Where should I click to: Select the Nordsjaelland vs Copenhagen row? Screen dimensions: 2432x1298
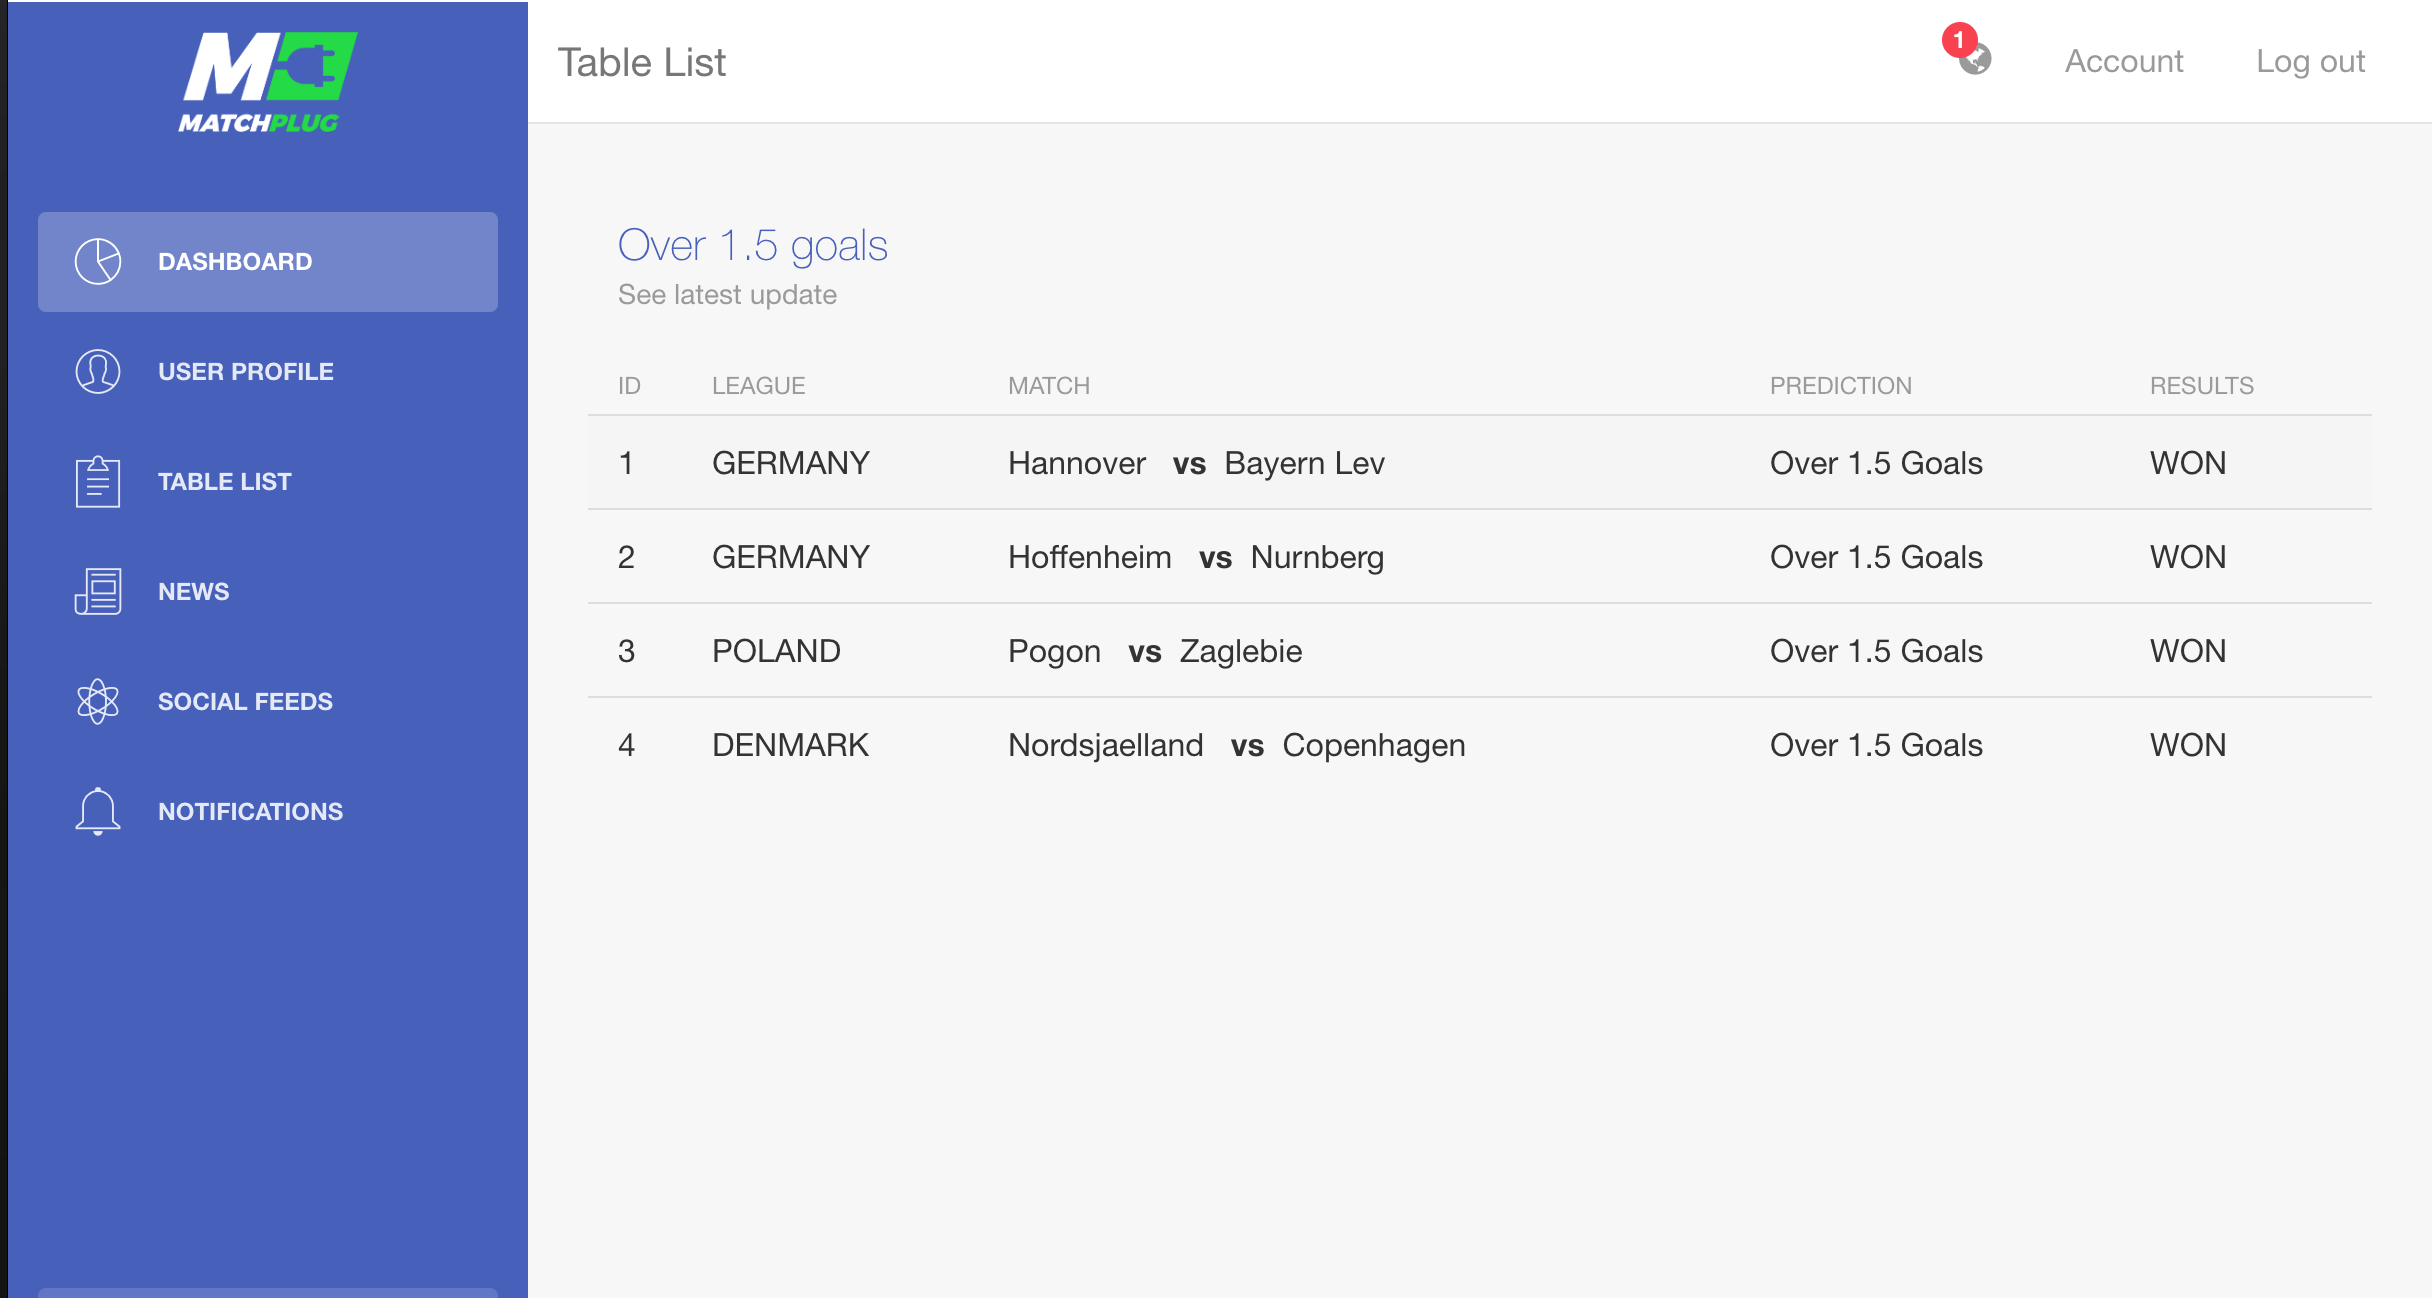[x=1236, y=745]
